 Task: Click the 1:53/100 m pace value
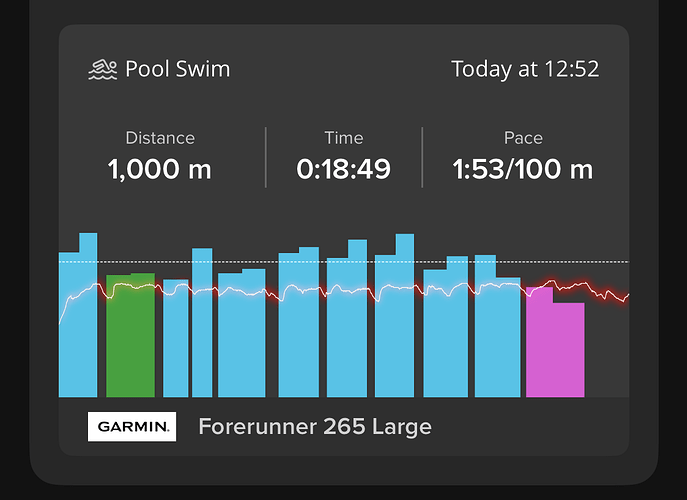[523, 169]
